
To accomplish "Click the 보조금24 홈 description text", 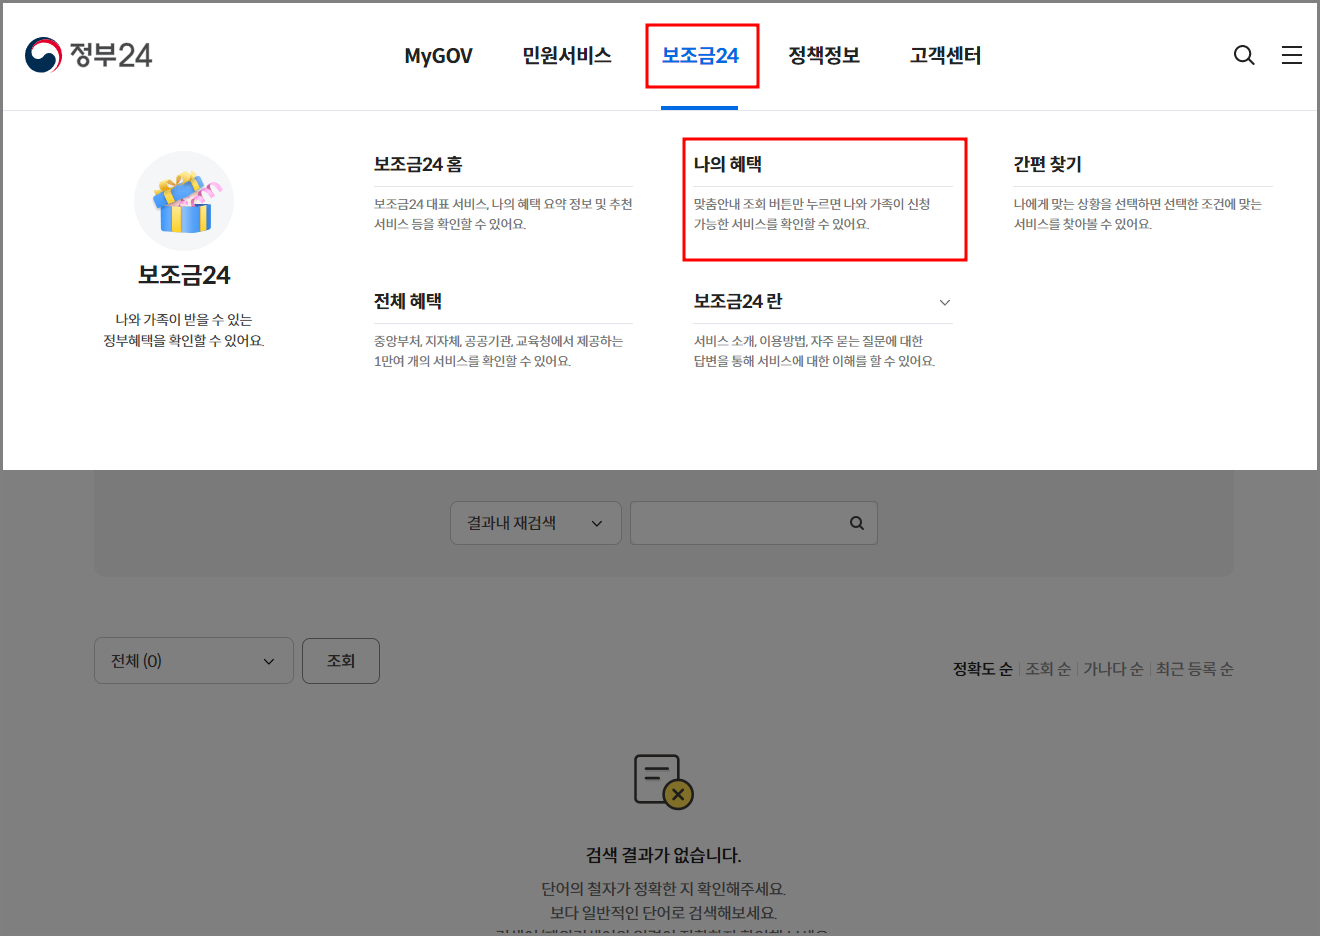I will (503, 214).
